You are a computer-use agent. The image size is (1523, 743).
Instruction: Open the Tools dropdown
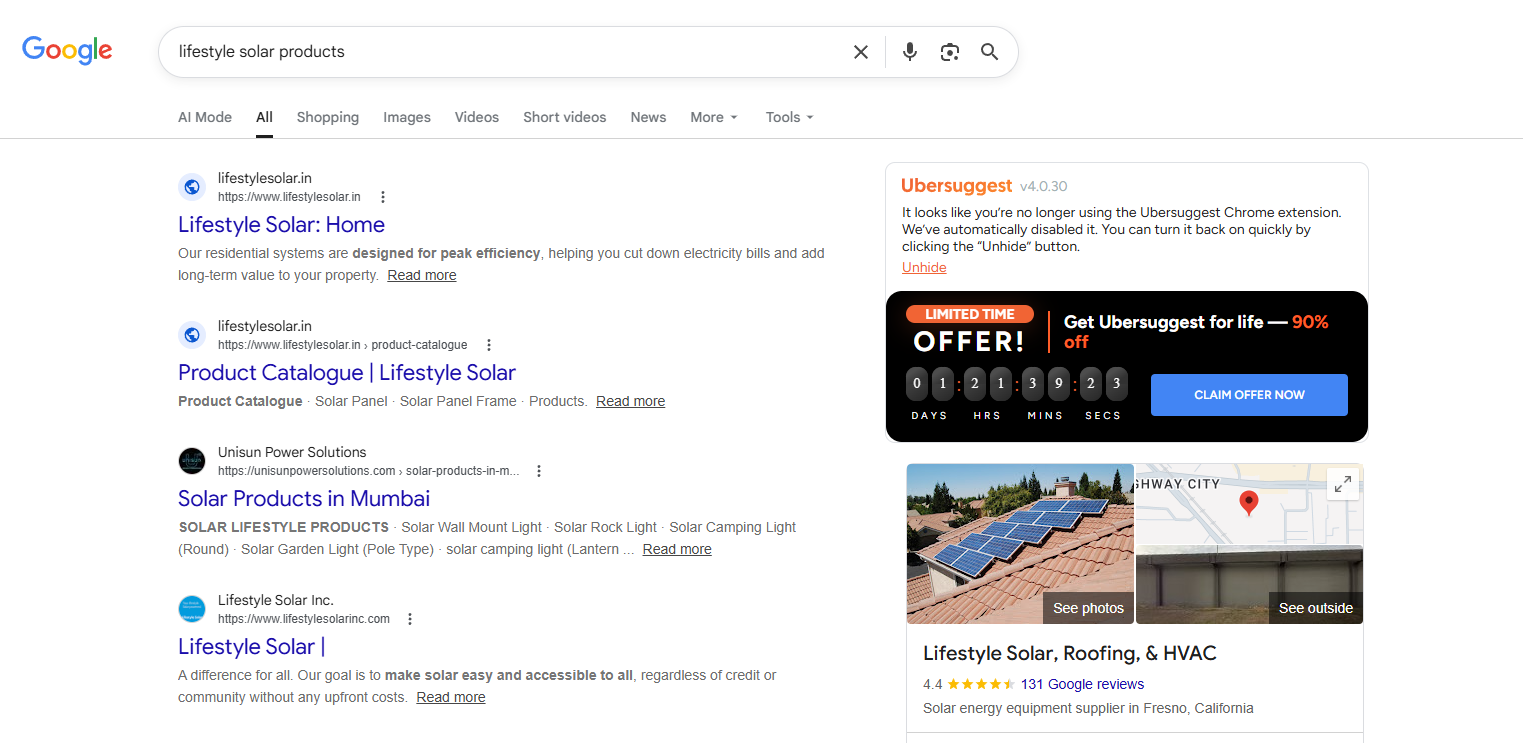click(x=790, y=117)
